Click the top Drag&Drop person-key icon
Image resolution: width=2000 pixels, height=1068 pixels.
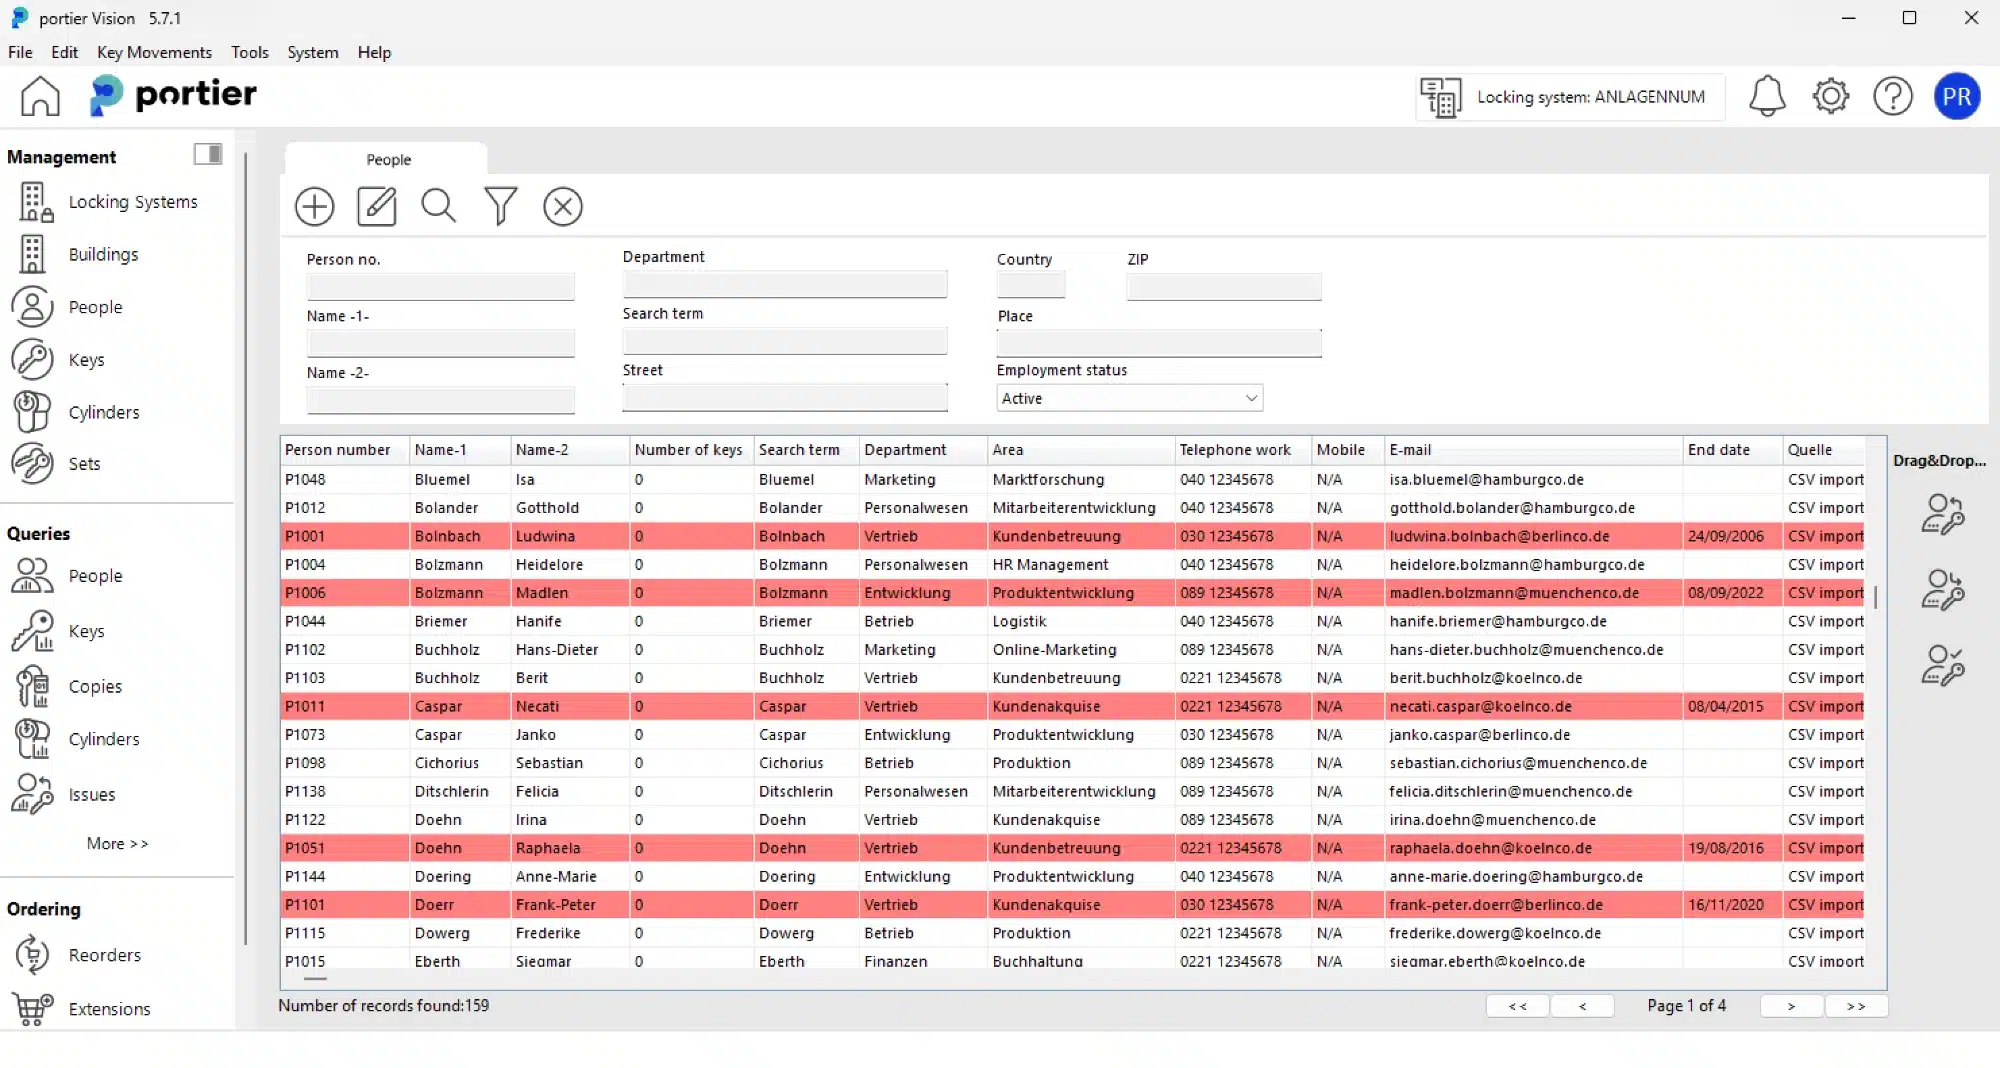(x=1943, y=514)
